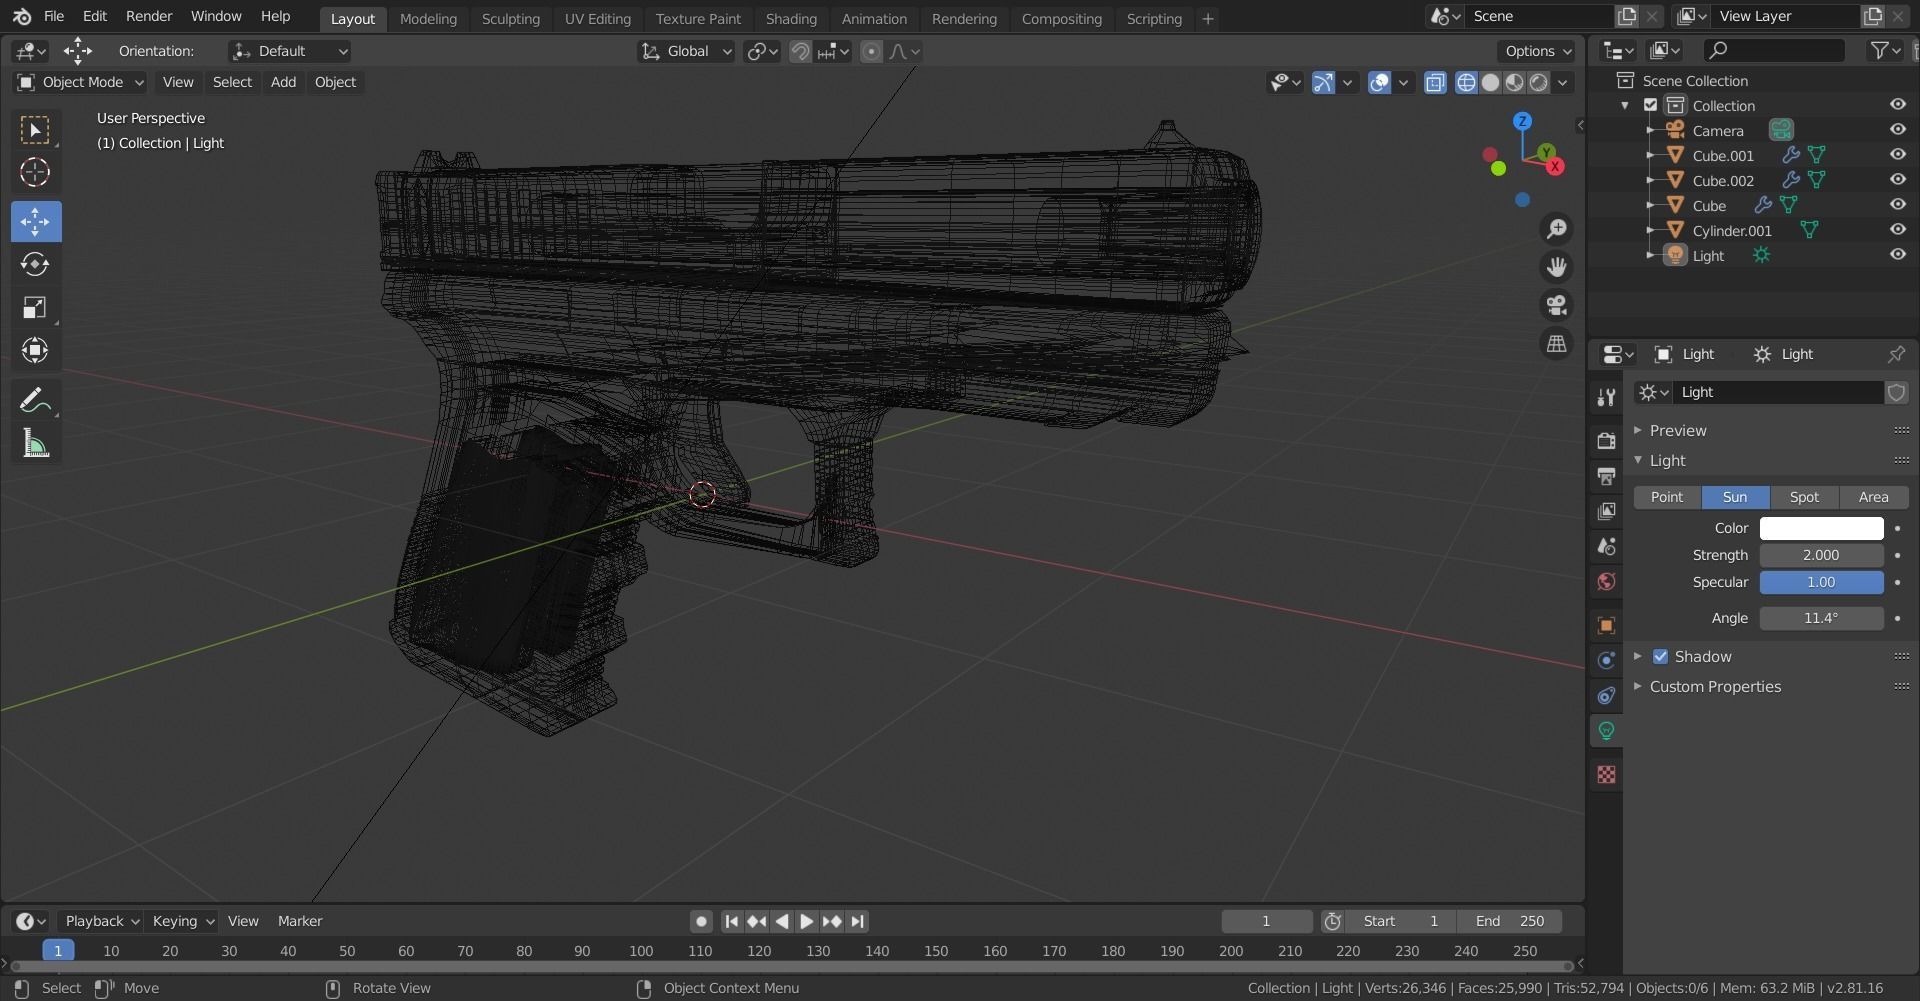The width and height of the screenshot is (1920, 1001).
Task: Open Orientation Default dropdown
Action: click(x=290, y=51)
